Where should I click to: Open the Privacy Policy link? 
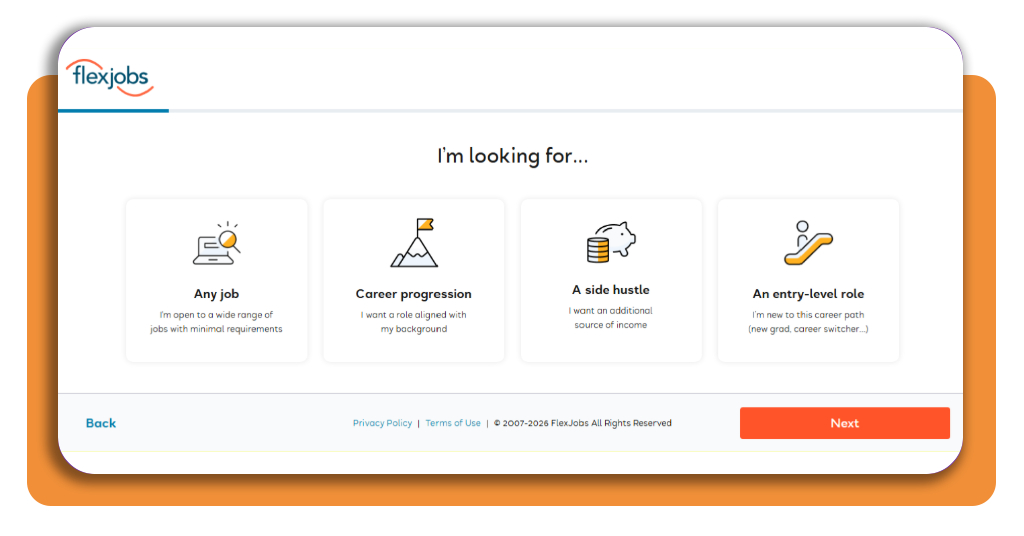click(383, 423)
